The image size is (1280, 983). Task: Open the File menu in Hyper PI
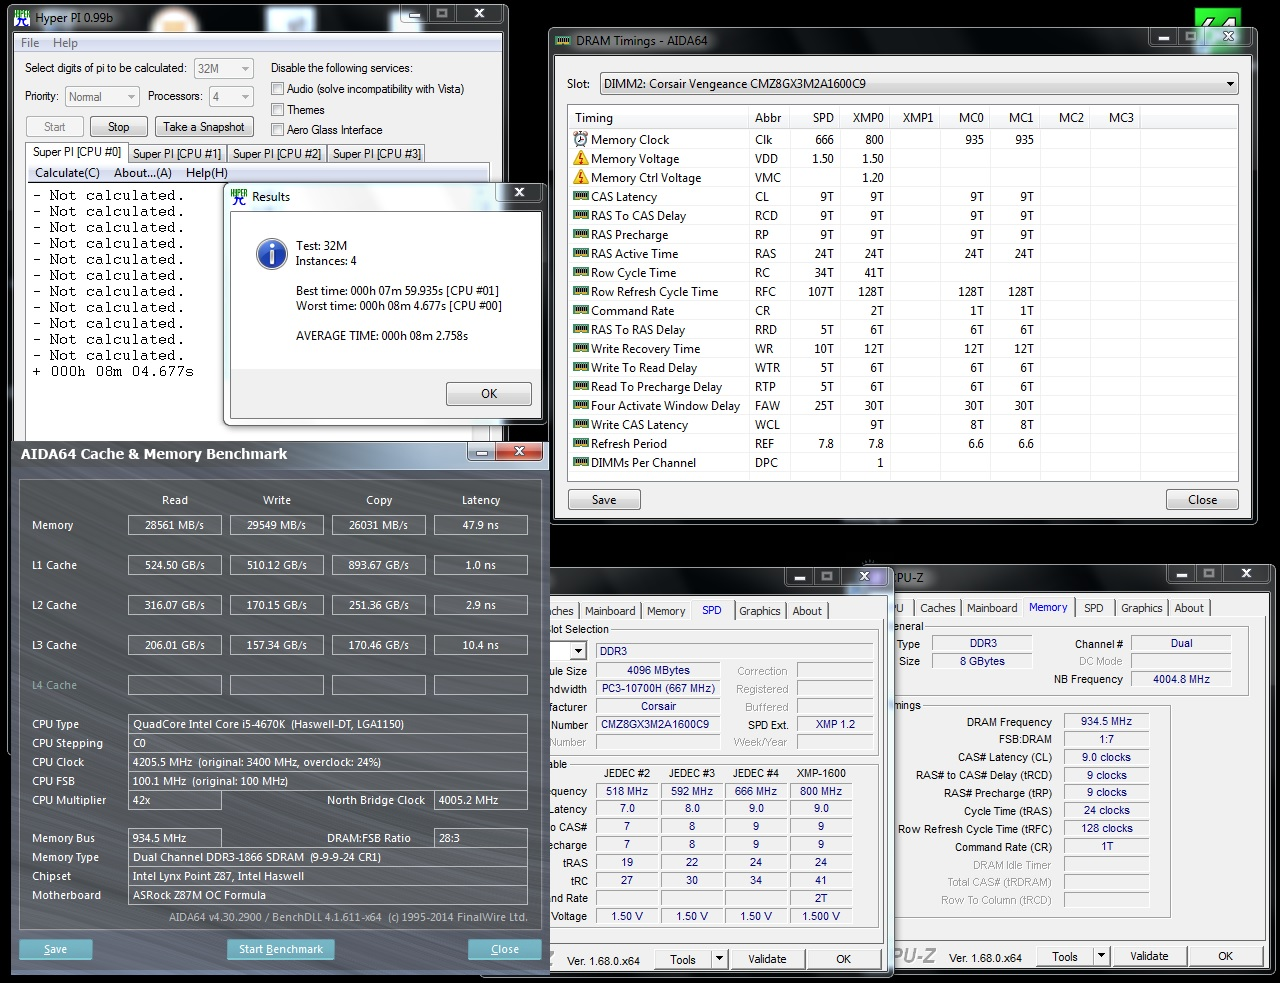tap(30, 43)
